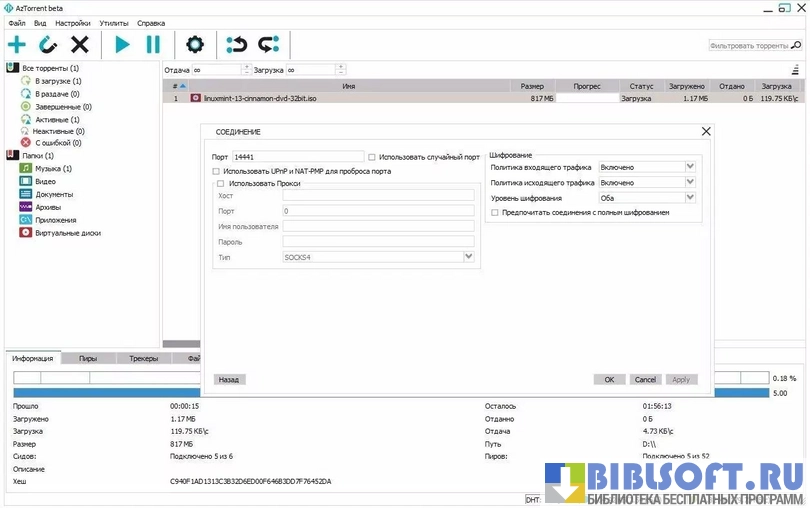
Task: Toggle the UPnP and NAT-PMP checkbox
Action: (217, 171)
